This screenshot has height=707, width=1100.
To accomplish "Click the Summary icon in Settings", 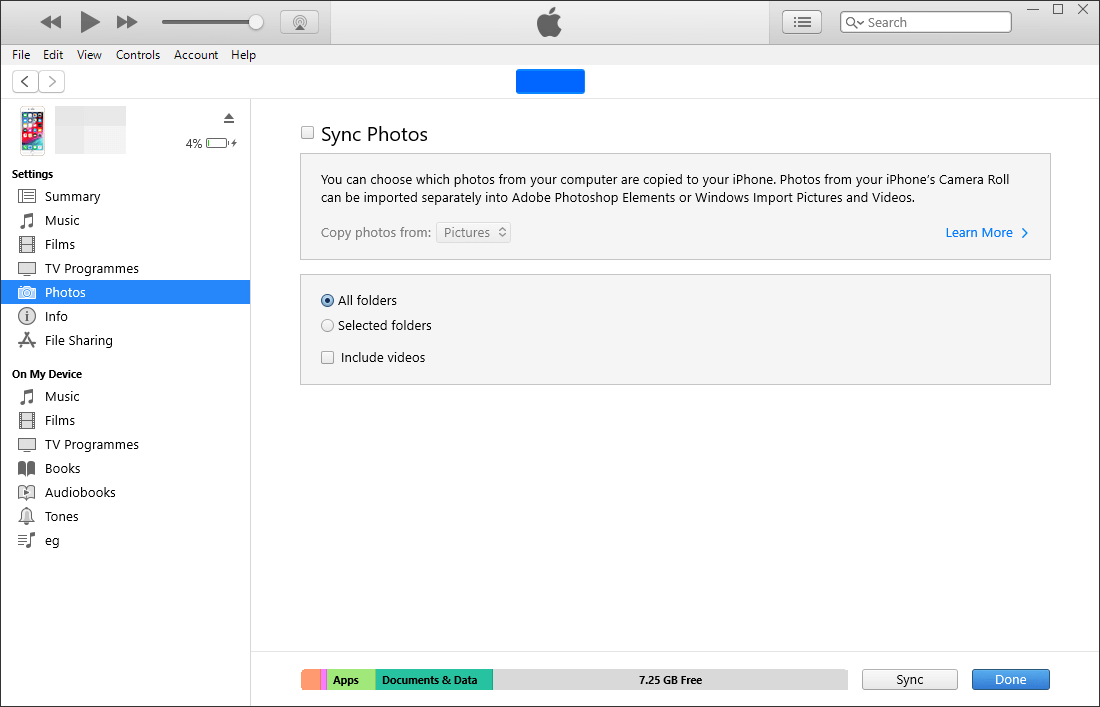I will [27, 196].
